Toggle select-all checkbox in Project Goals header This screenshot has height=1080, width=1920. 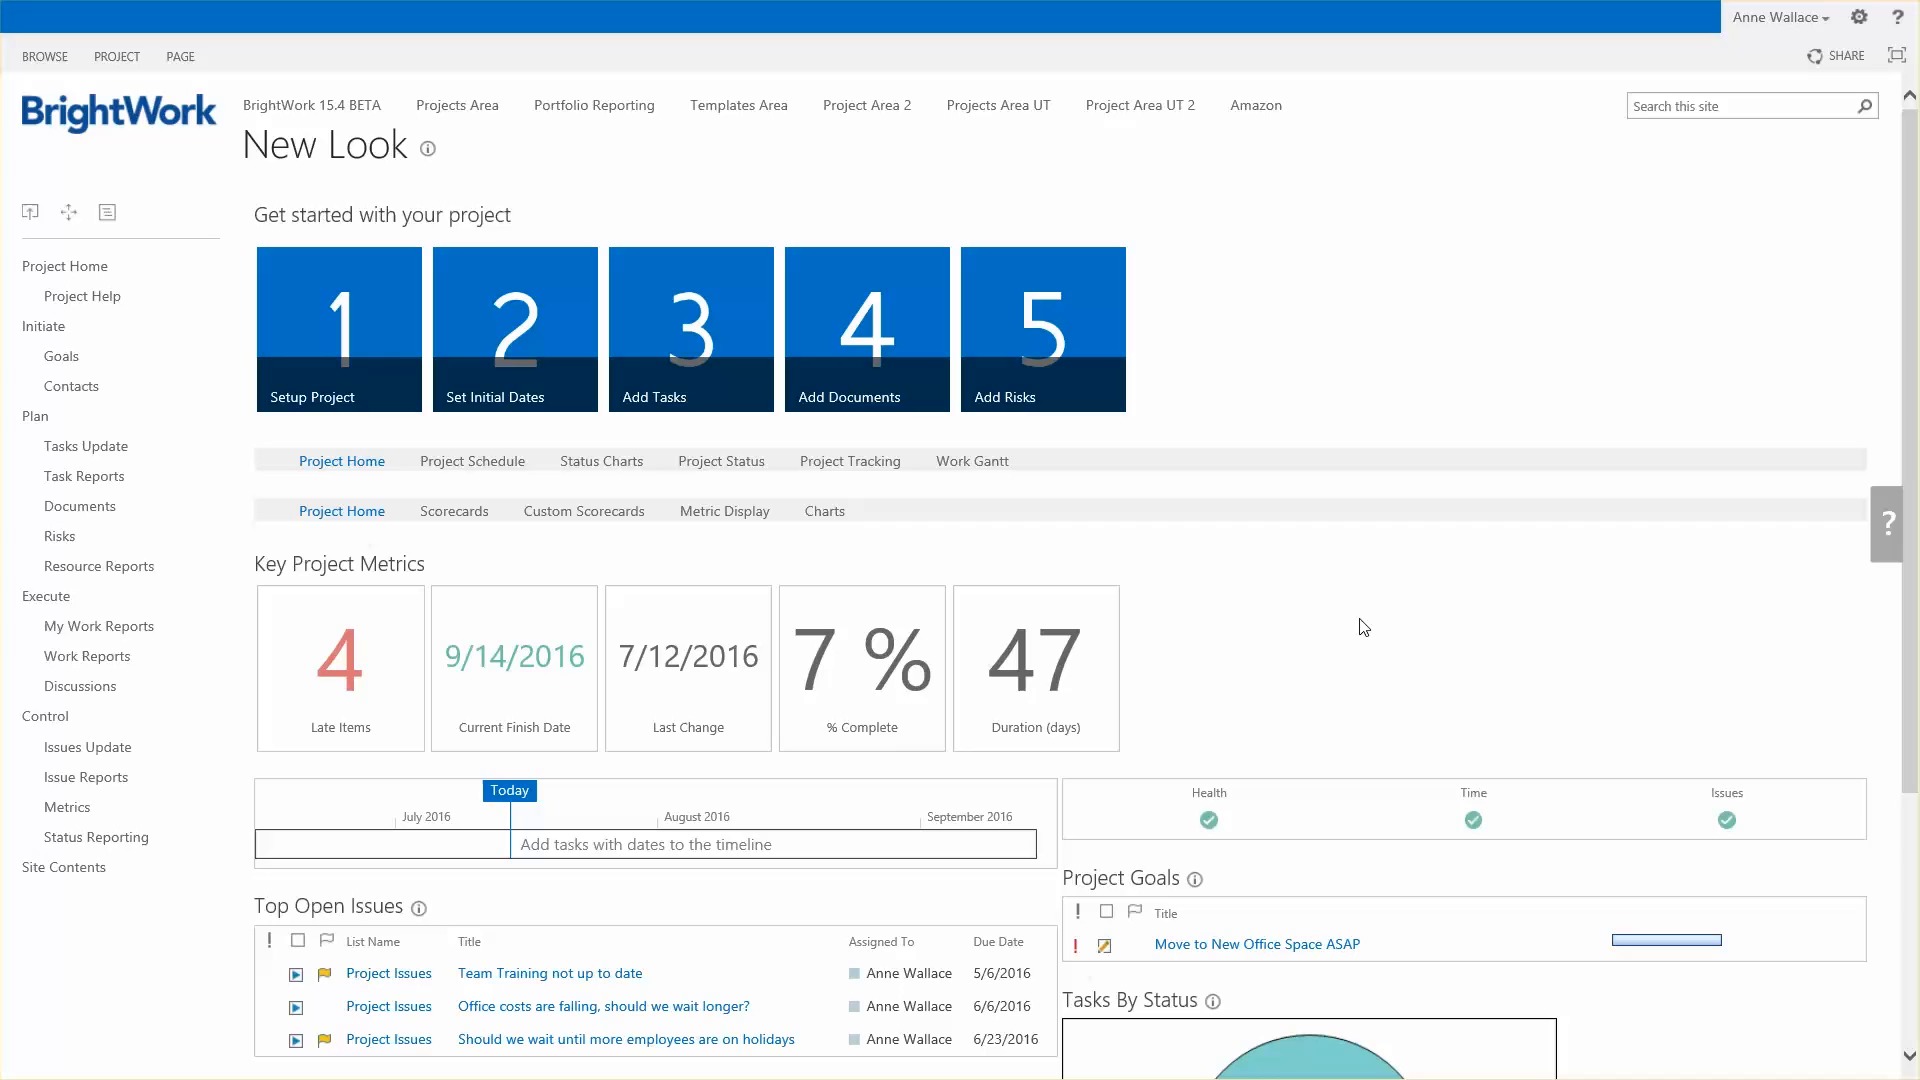pos(1106,912)
